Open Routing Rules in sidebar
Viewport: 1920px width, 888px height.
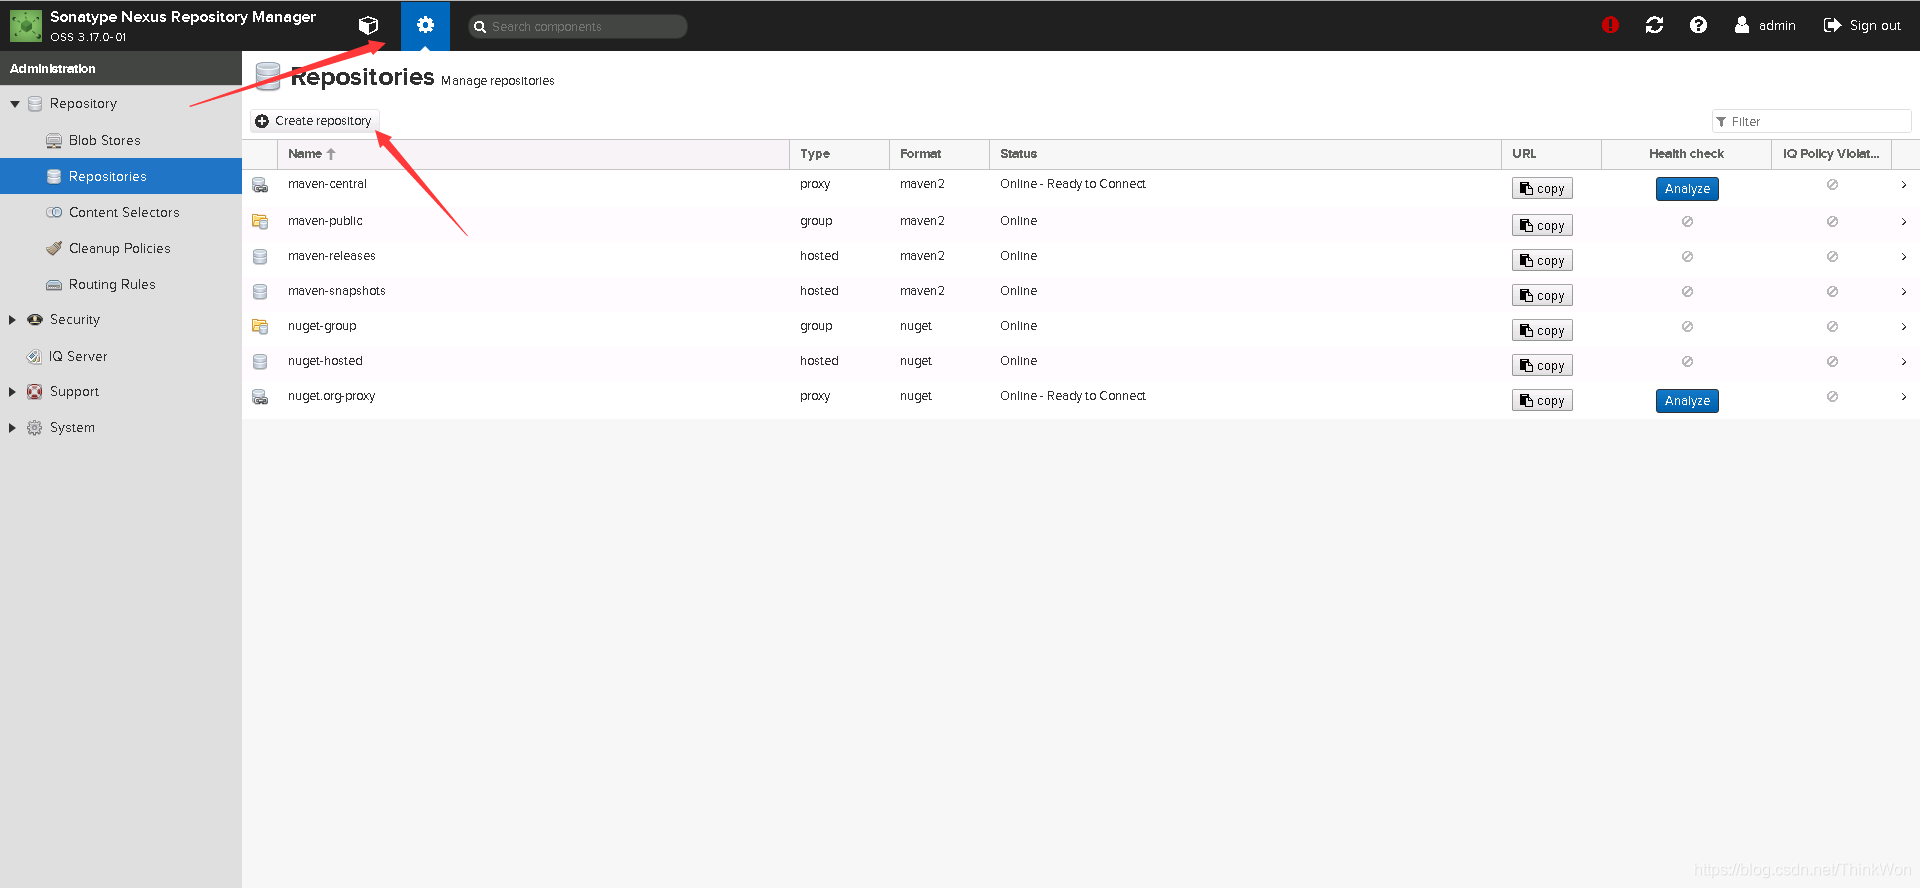[x=121, y=284]
